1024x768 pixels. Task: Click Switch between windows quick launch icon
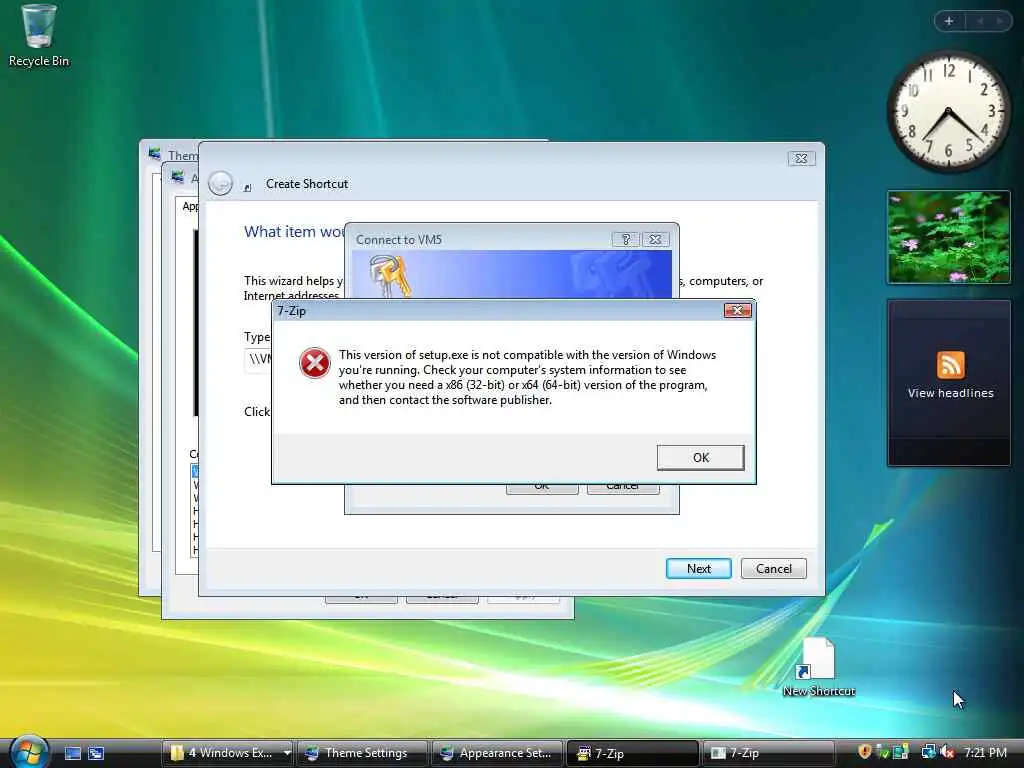96,753
